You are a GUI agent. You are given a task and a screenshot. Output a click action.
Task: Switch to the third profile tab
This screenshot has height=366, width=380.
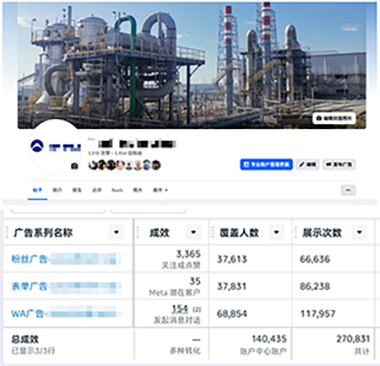(x=77, y=190)
